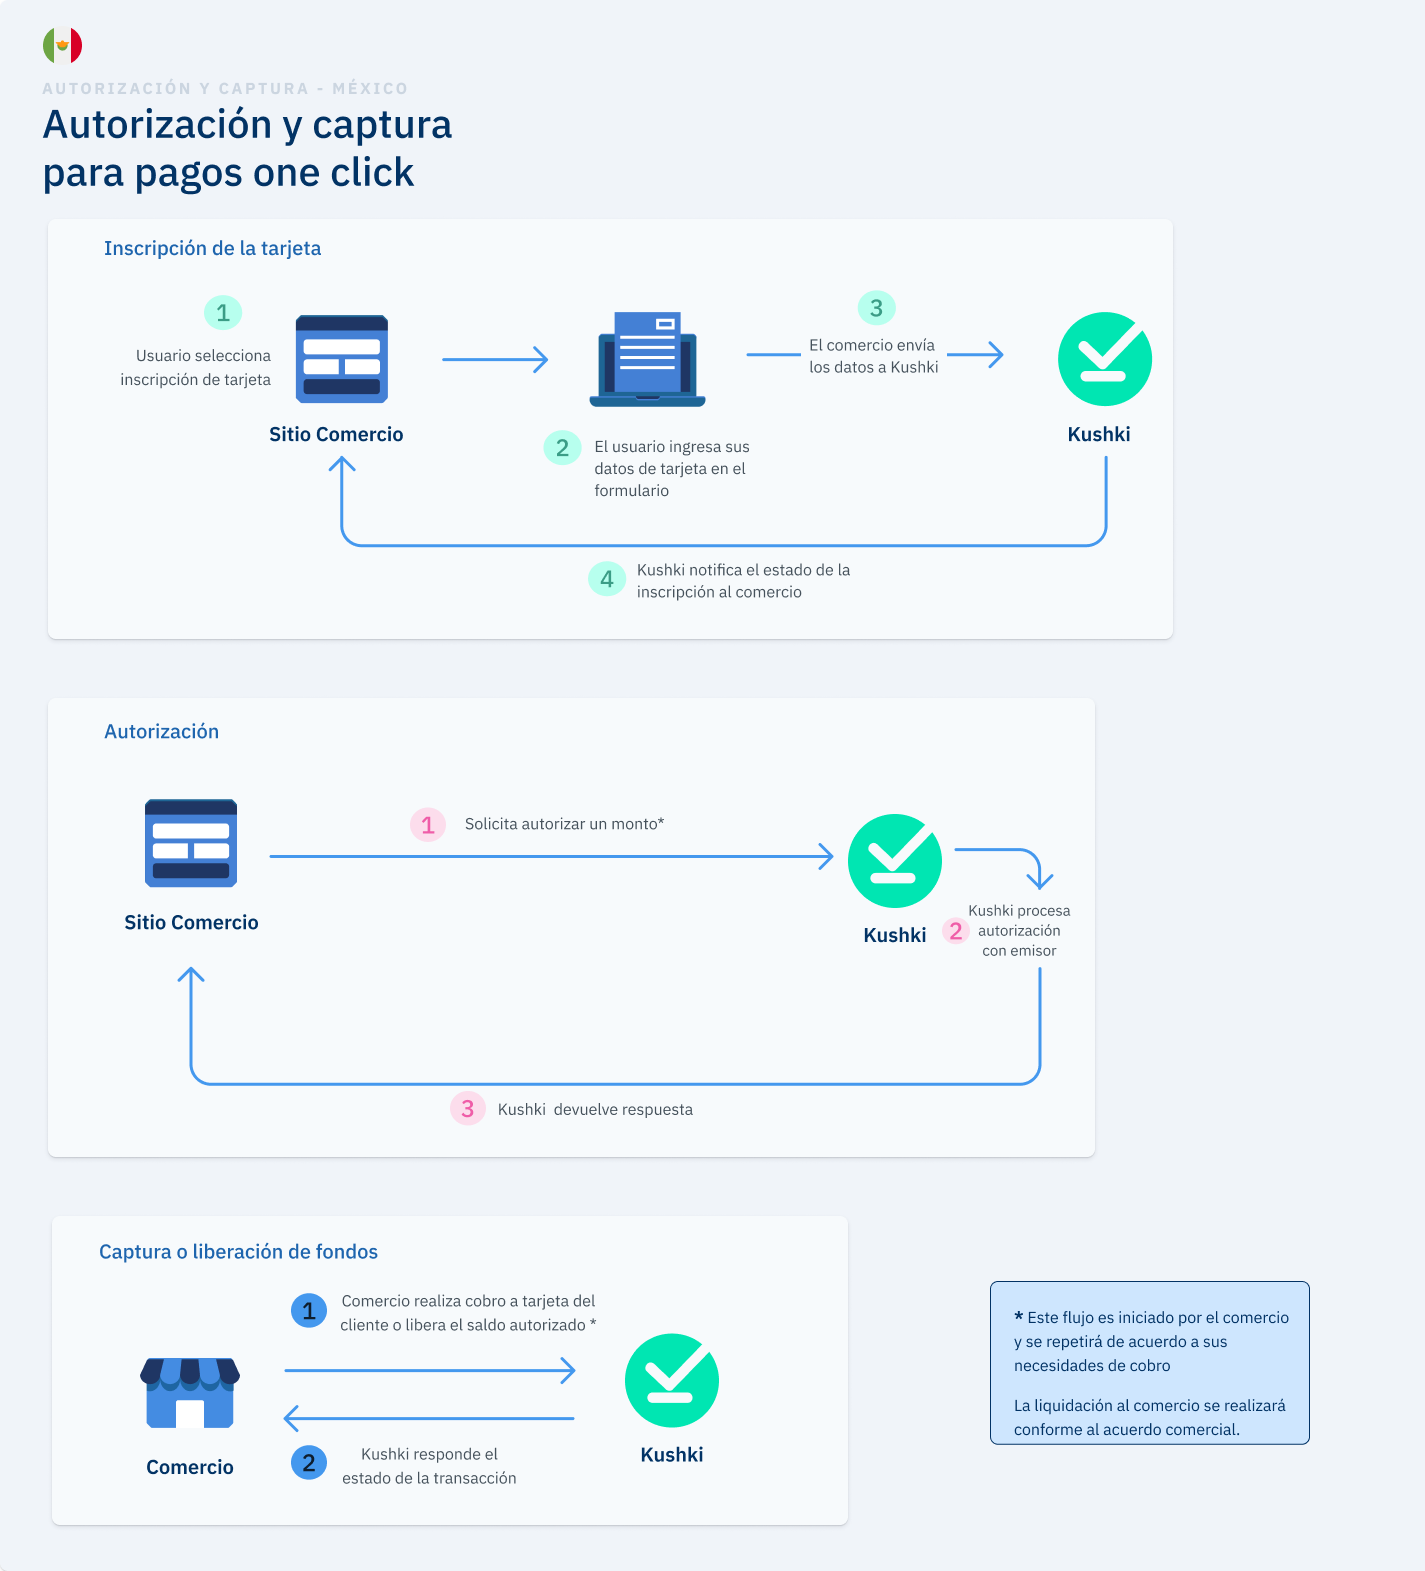Click the 'Sitio Comercio' label in Inscripción section

(x=336, y=434)
